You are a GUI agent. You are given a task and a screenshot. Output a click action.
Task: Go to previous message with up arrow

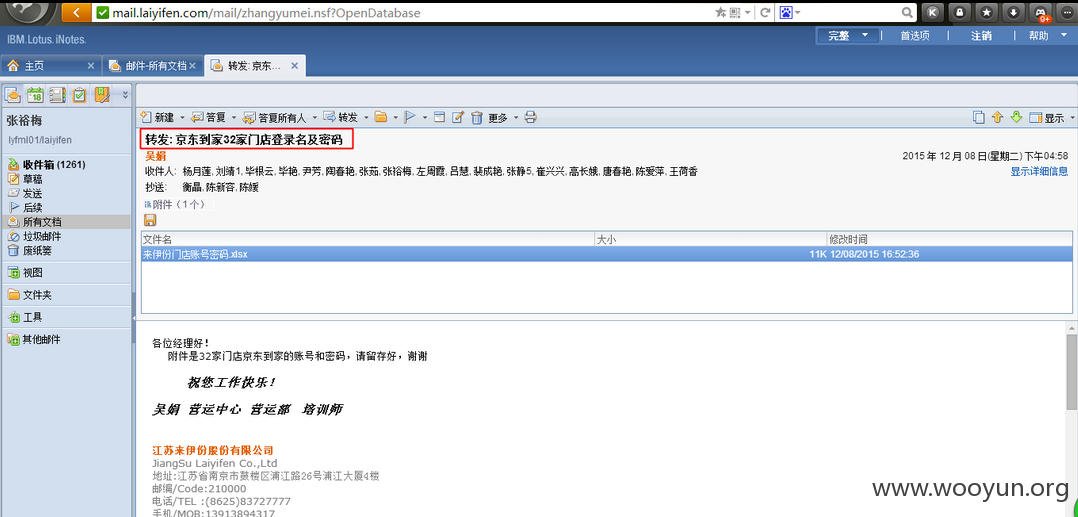[998, 118]
